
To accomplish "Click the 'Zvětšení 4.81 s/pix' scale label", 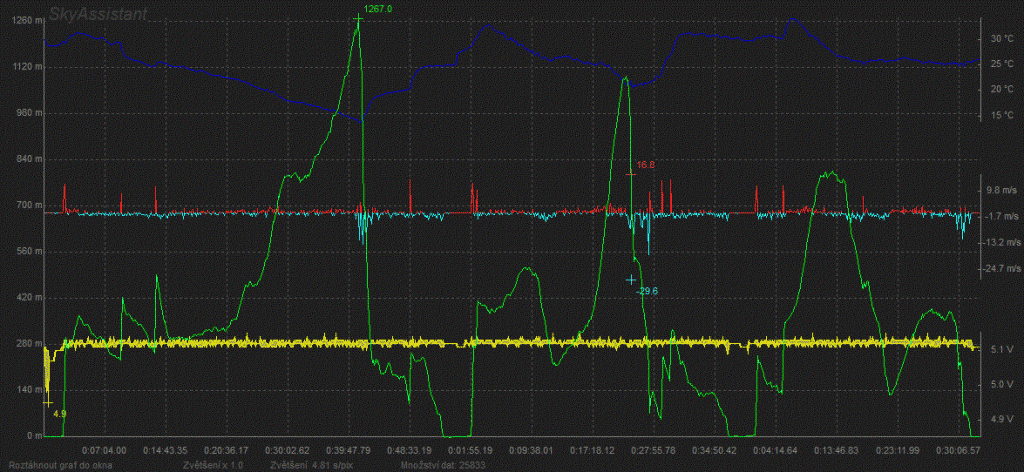I will point(306,465).
